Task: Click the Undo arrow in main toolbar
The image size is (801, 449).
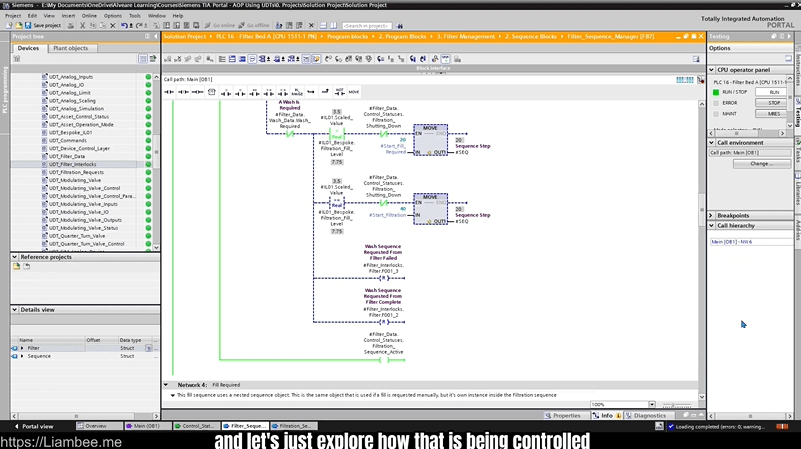Action: (124, 25)
